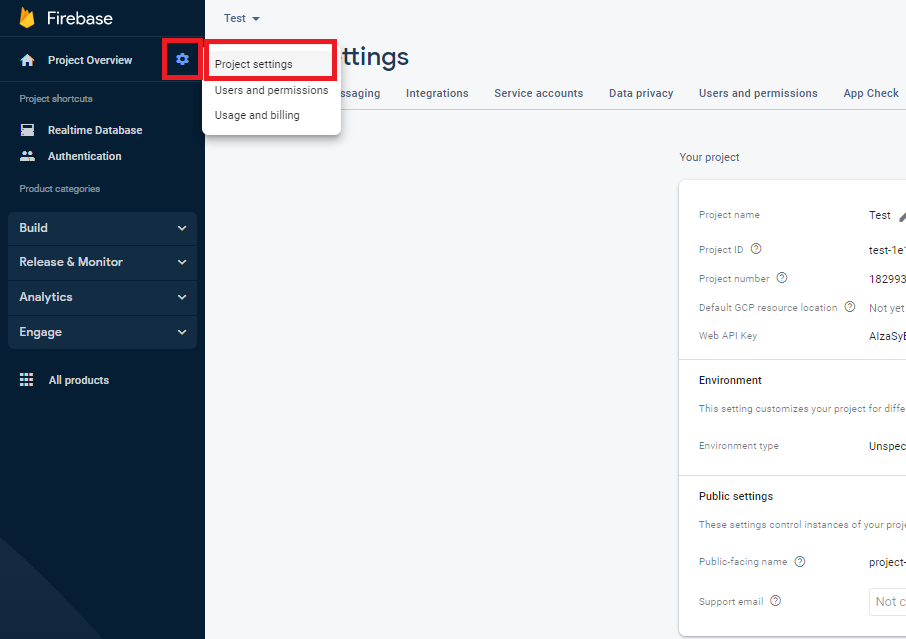Open Project Overview link
This screenshot has height=639, width=906.
point(90,60)
